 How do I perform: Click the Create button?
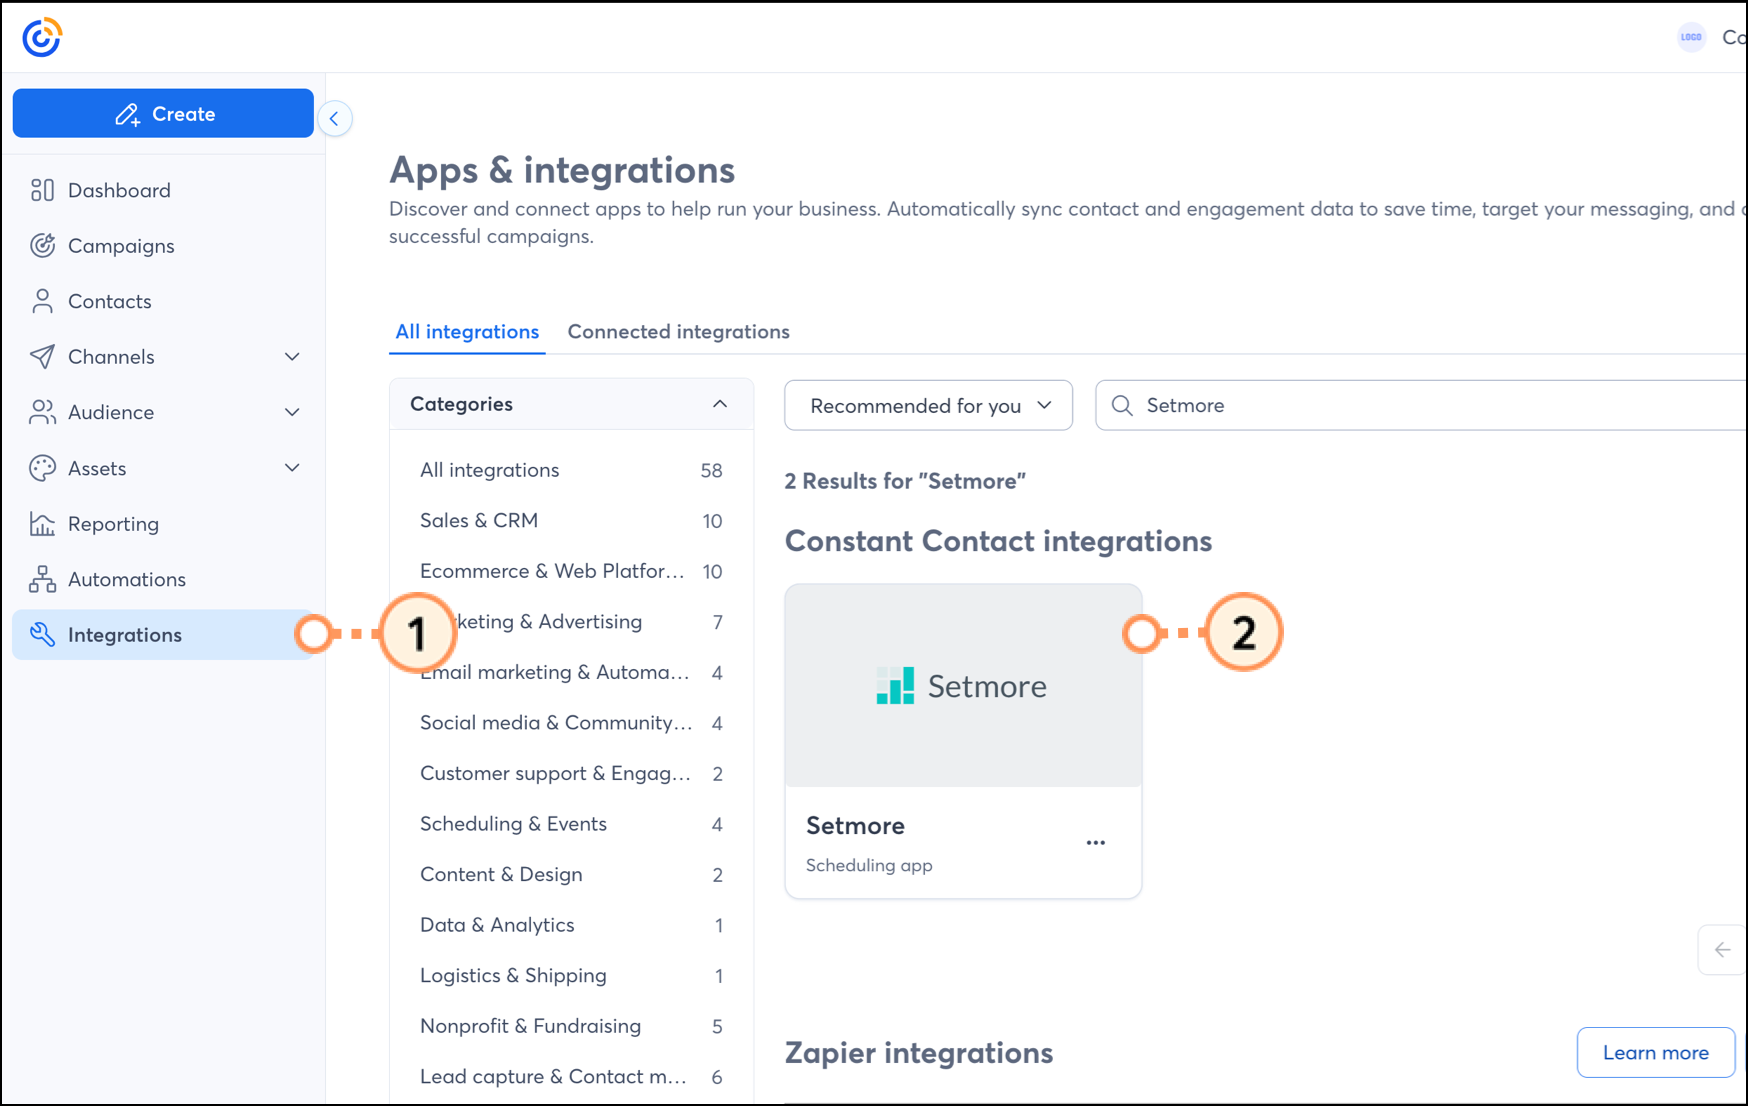point(163,114)
